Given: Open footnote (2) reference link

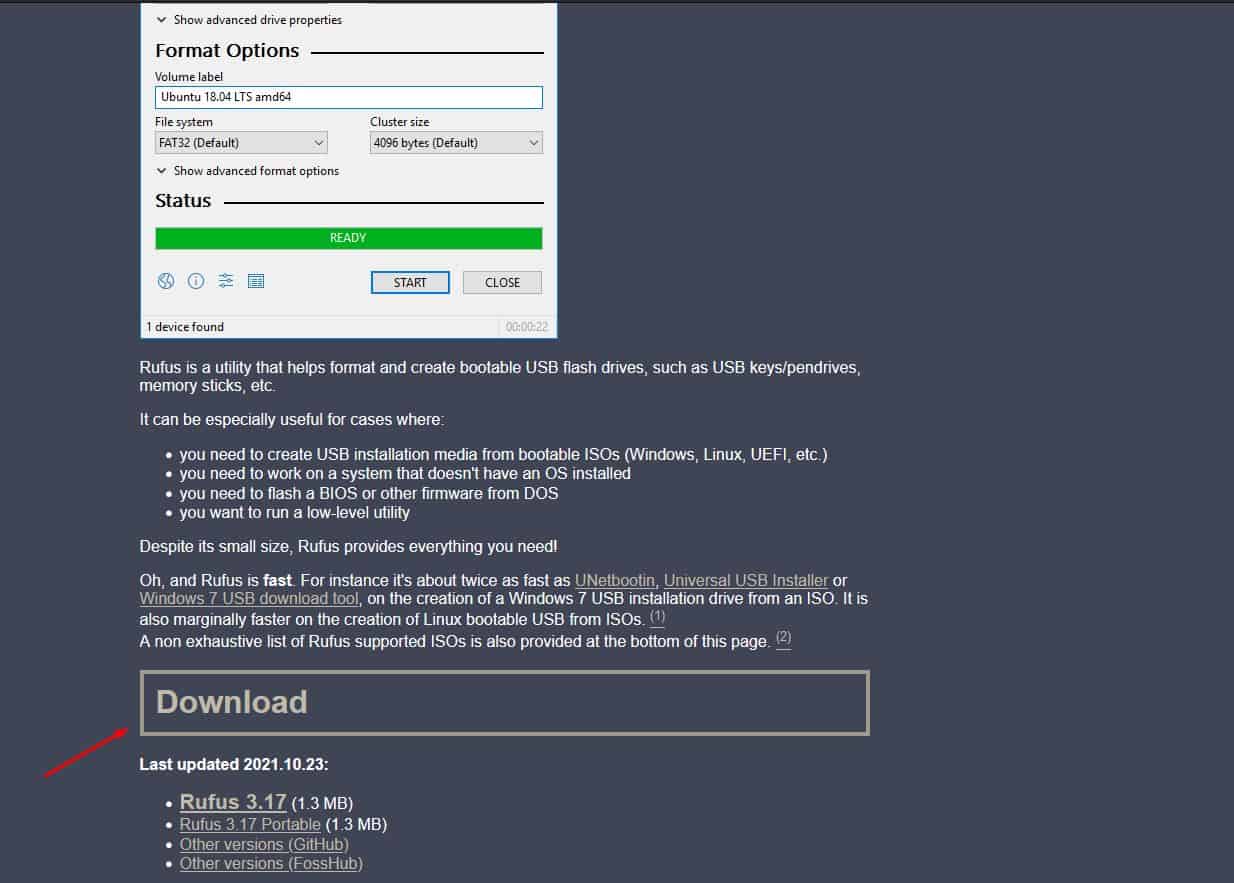Looking at the screenshot, I should click(x=783, y=638).
